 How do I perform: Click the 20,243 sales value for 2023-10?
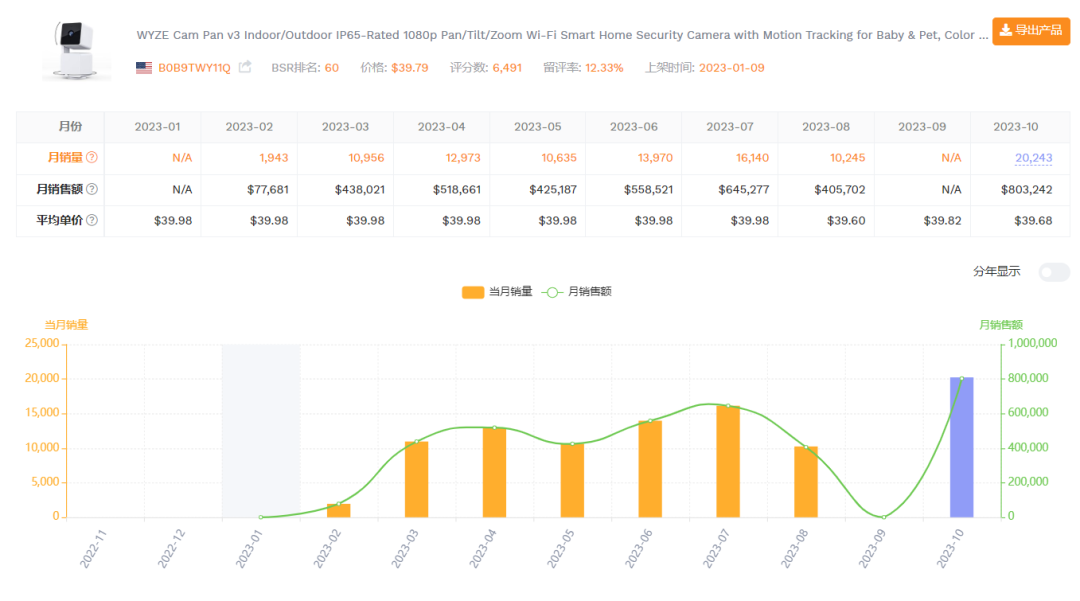click(x=1033, y=158)
